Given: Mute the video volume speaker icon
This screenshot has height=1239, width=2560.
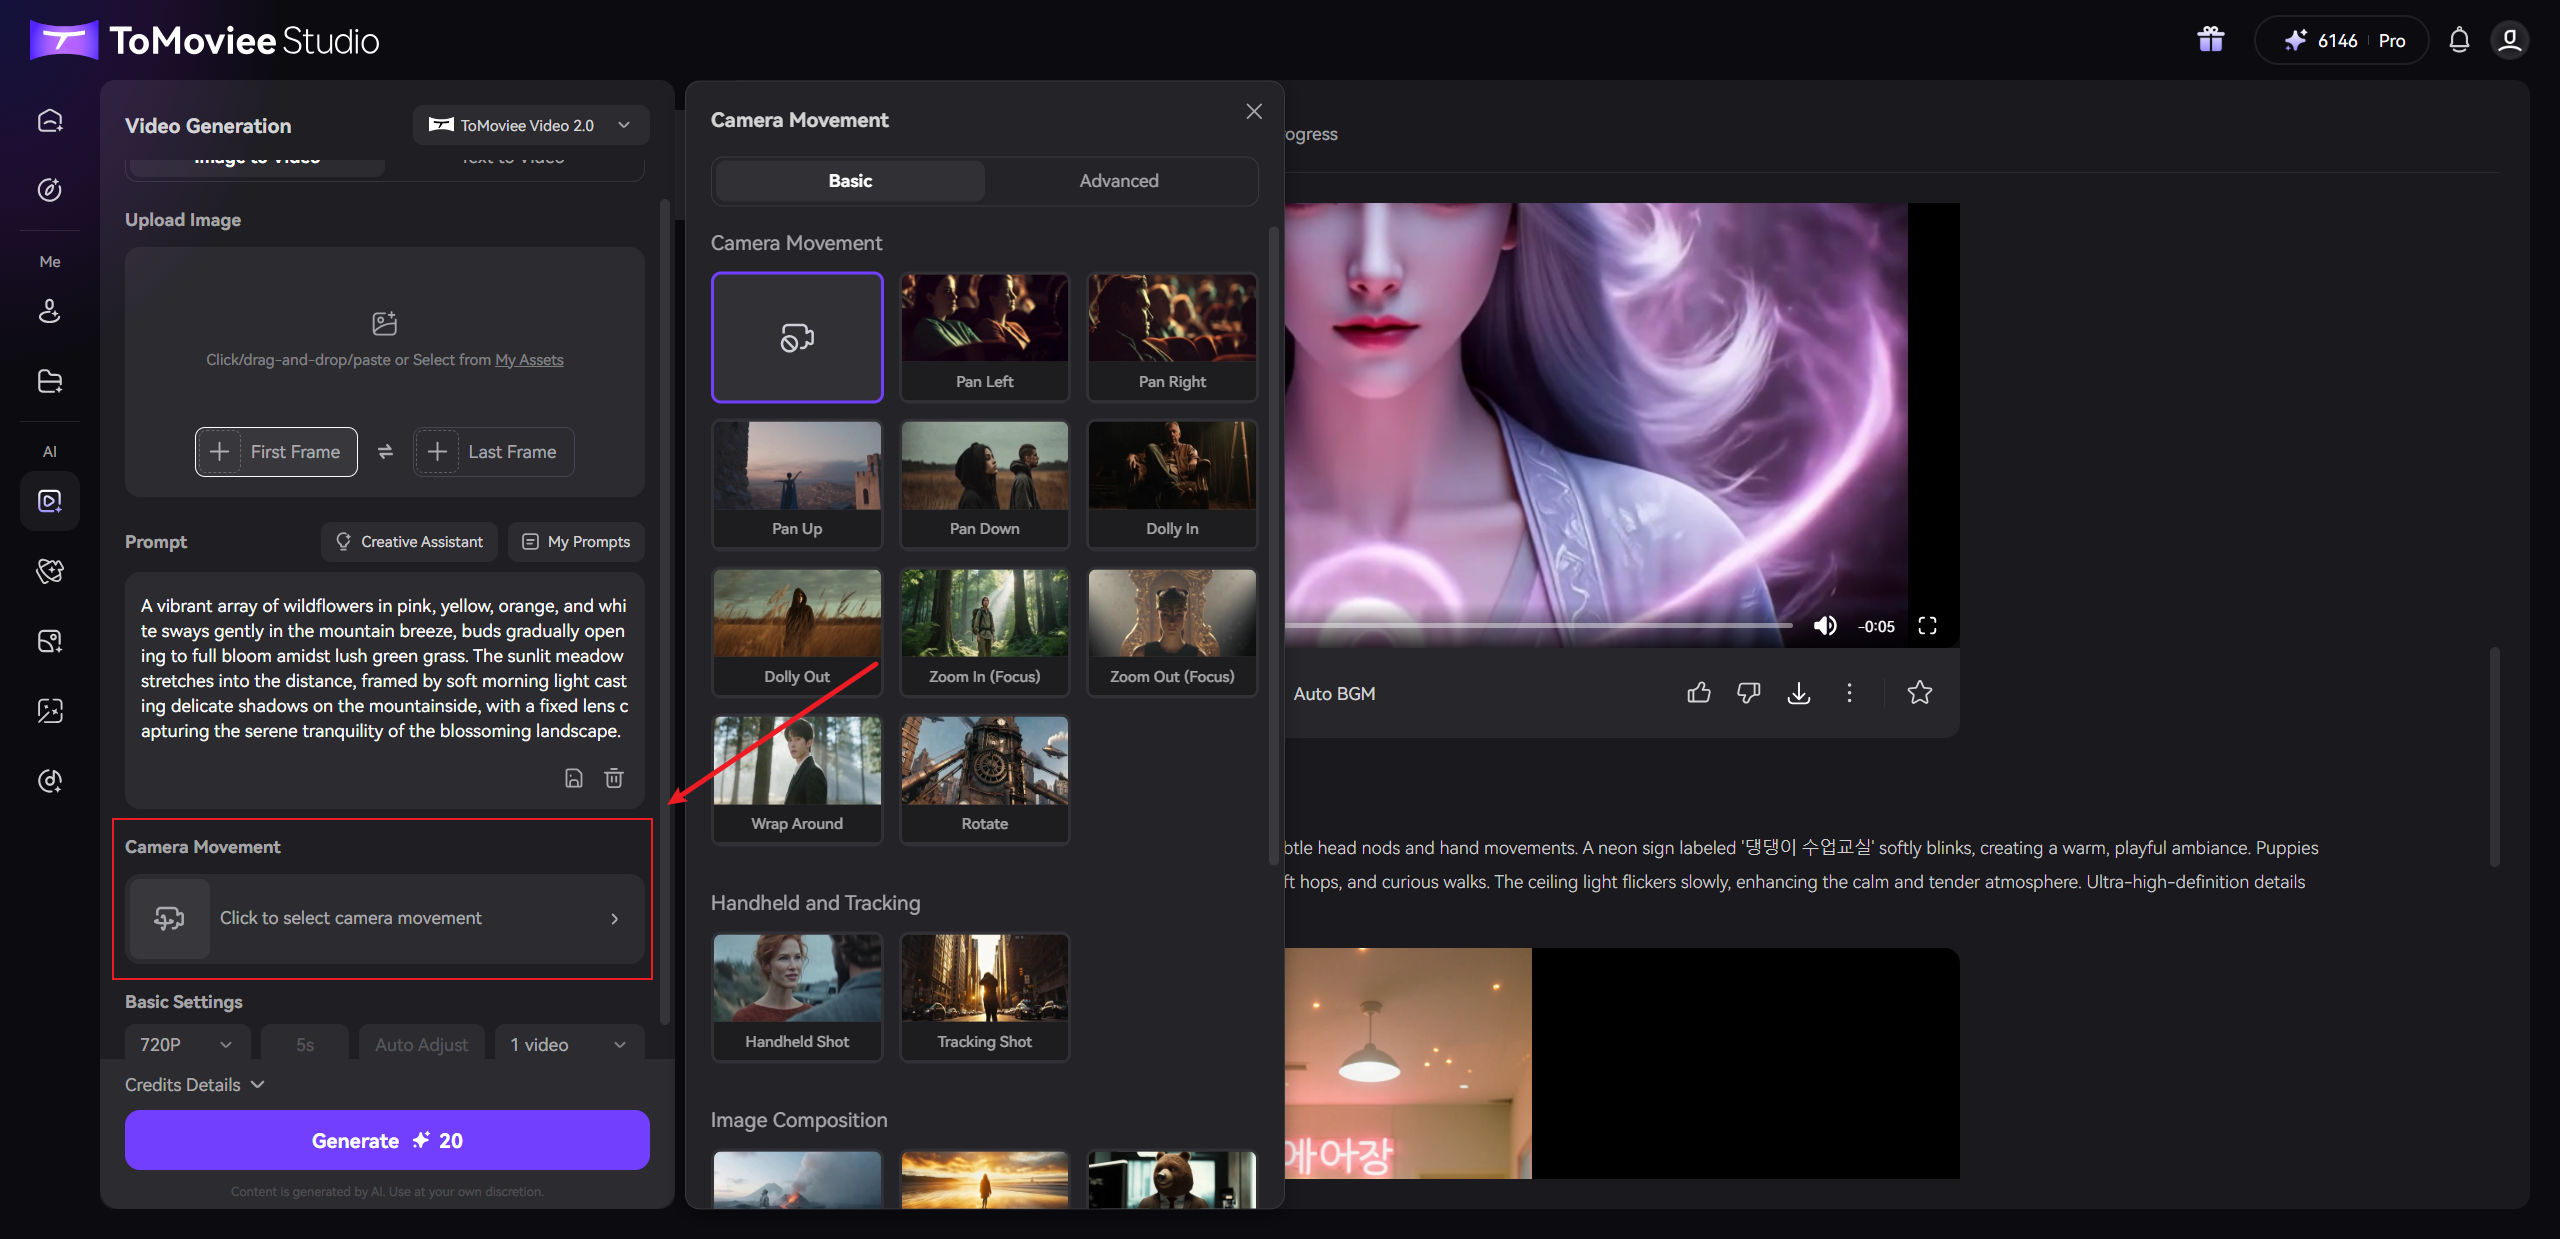Looking at the screenshot, I should tap(1825, 626).
